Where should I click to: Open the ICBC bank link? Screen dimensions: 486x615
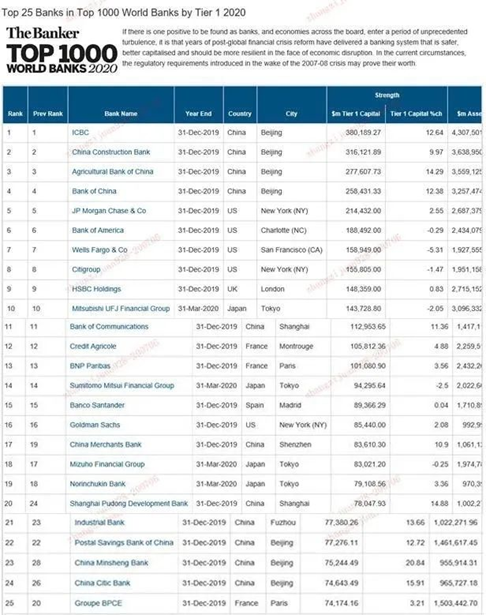pos(80,133)
